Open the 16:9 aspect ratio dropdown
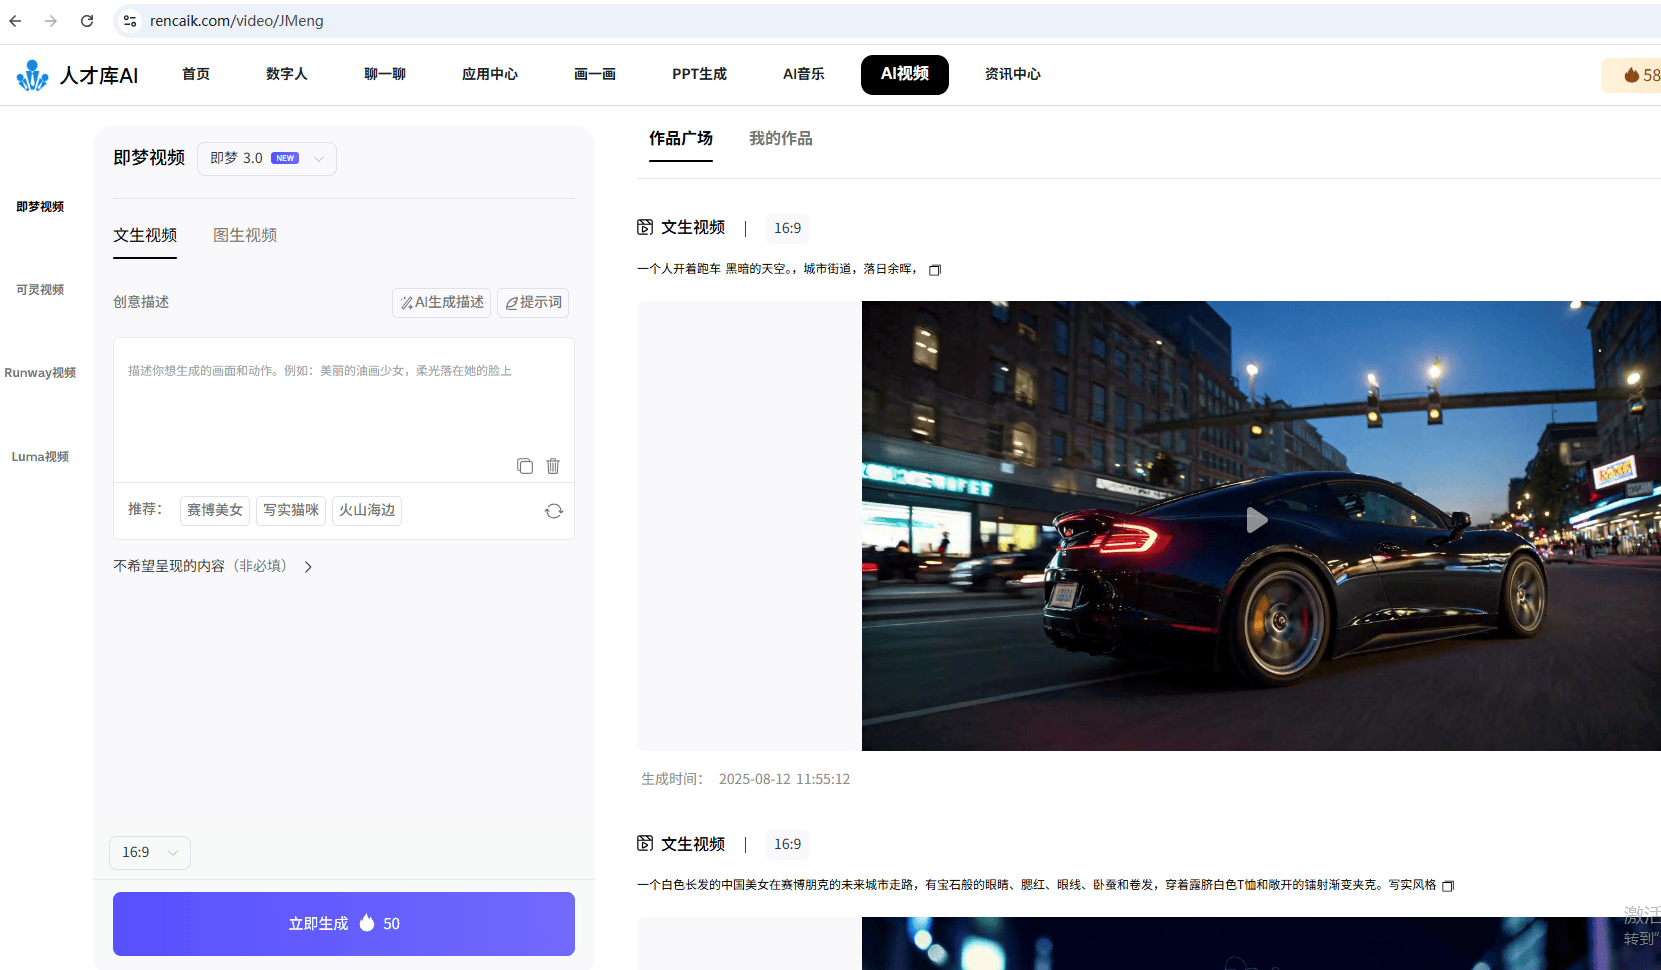 click(x=150, y=853)
